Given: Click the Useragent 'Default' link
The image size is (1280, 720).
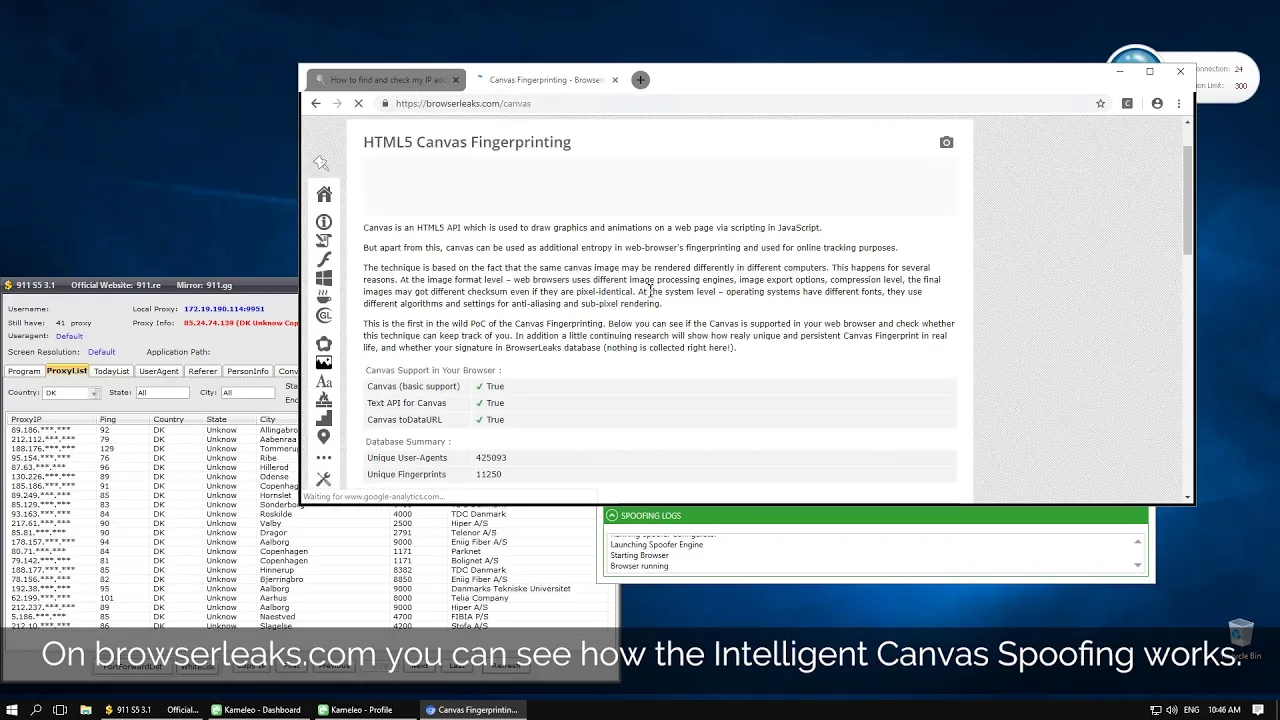Looking at the screenshot, I should tap(69, 336).
